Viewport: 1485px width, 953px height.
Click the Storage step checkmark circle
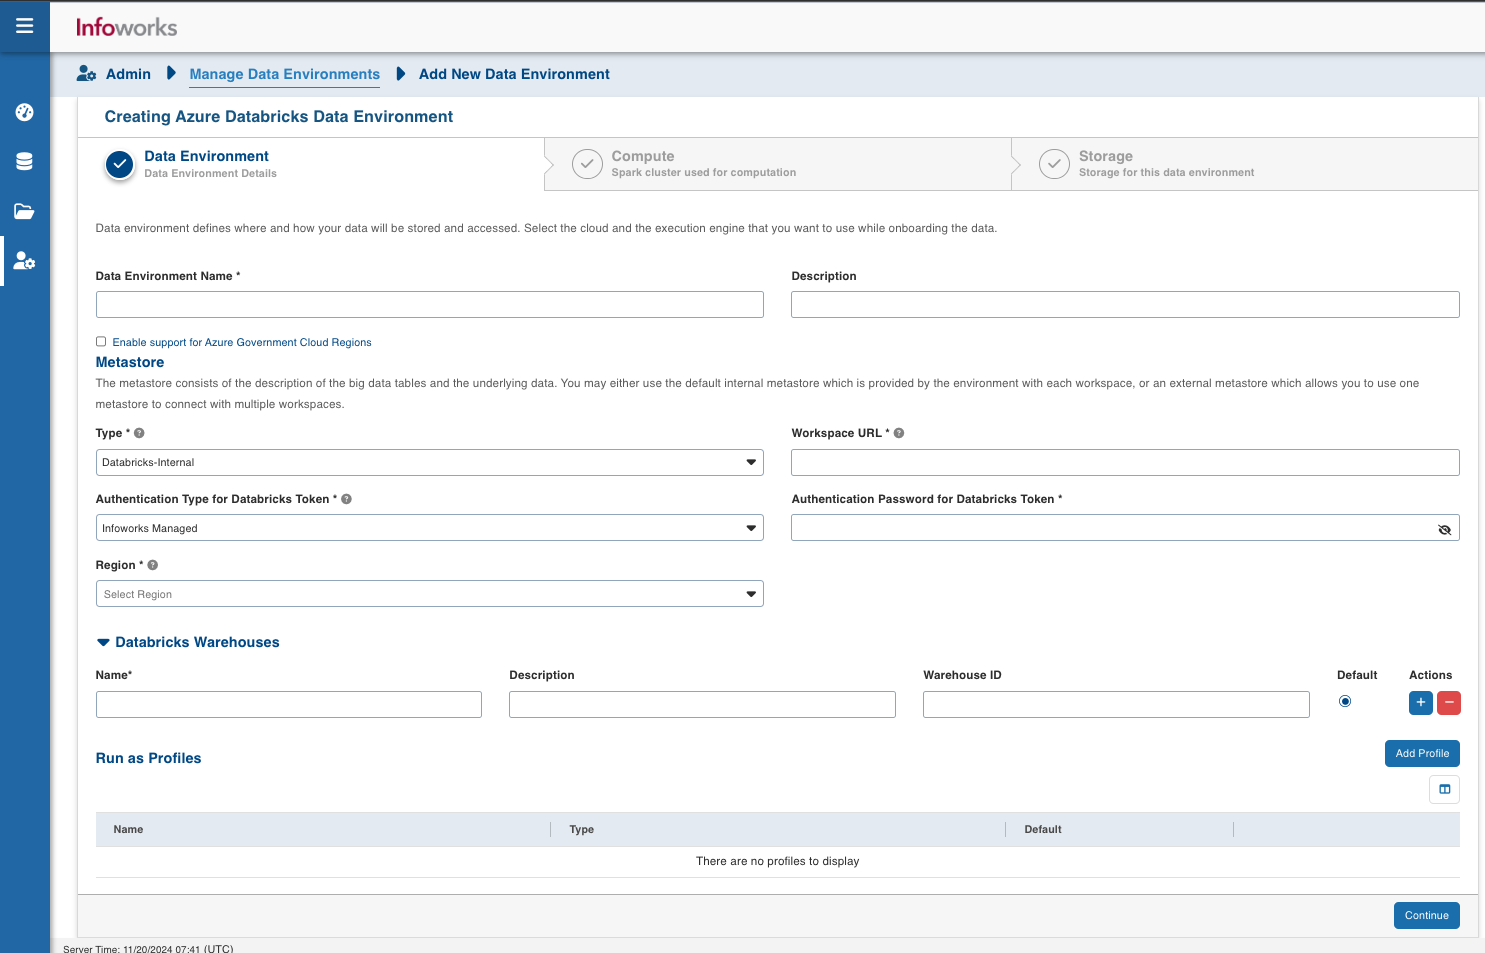click(x=1054, y=164)
